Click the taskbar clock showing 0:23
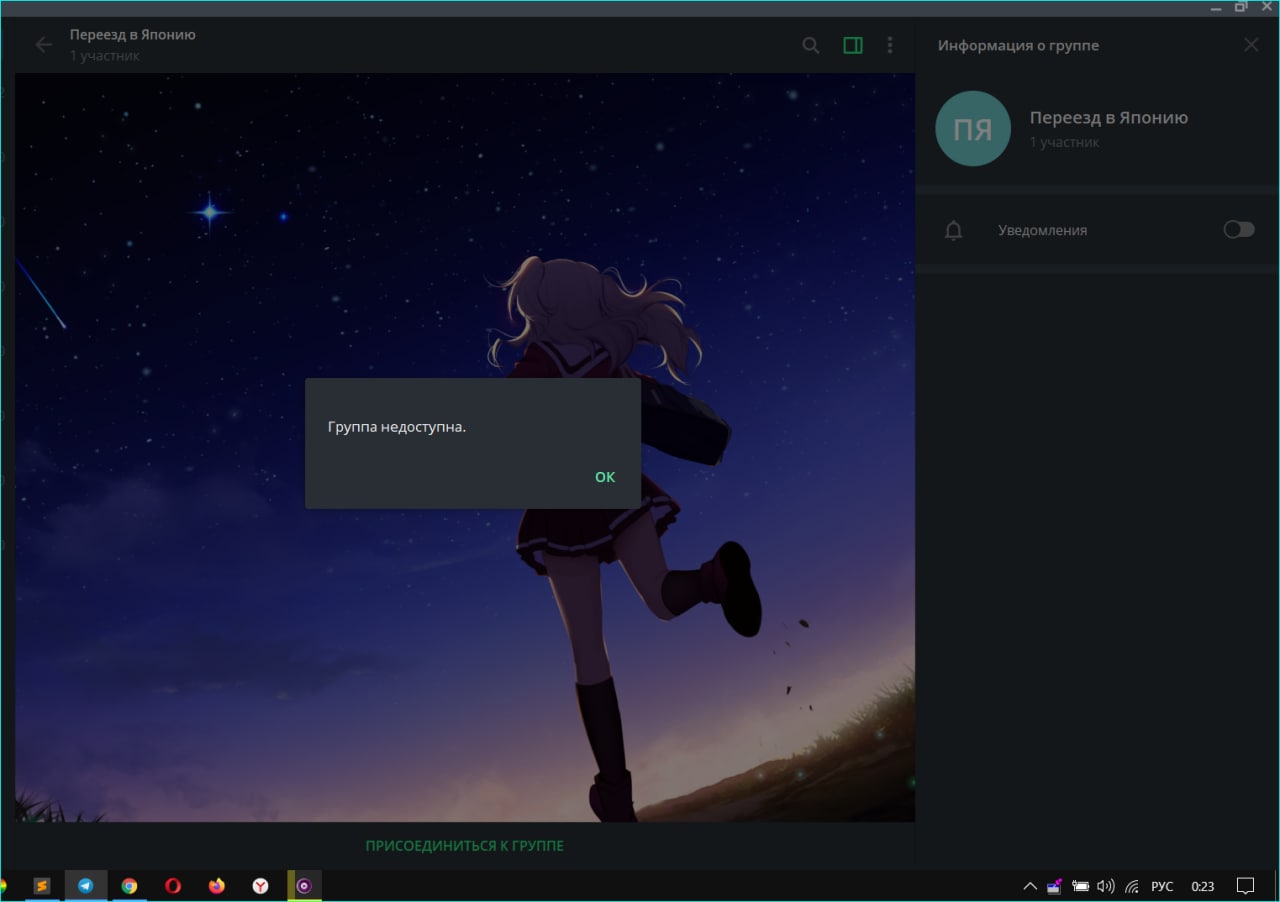This screenshot has height=902, width=1280. point(1203,886)
